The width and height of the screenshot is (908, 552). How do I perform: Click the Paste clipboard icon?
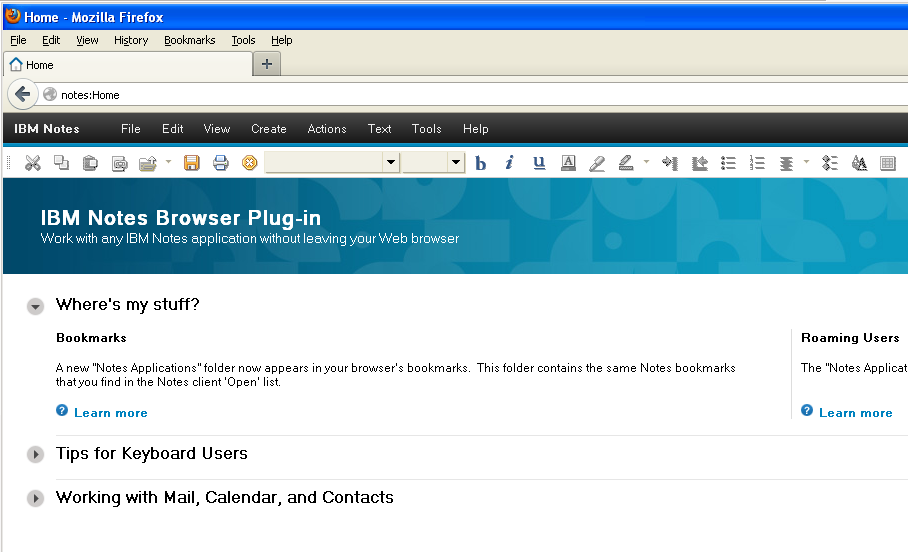90,163
